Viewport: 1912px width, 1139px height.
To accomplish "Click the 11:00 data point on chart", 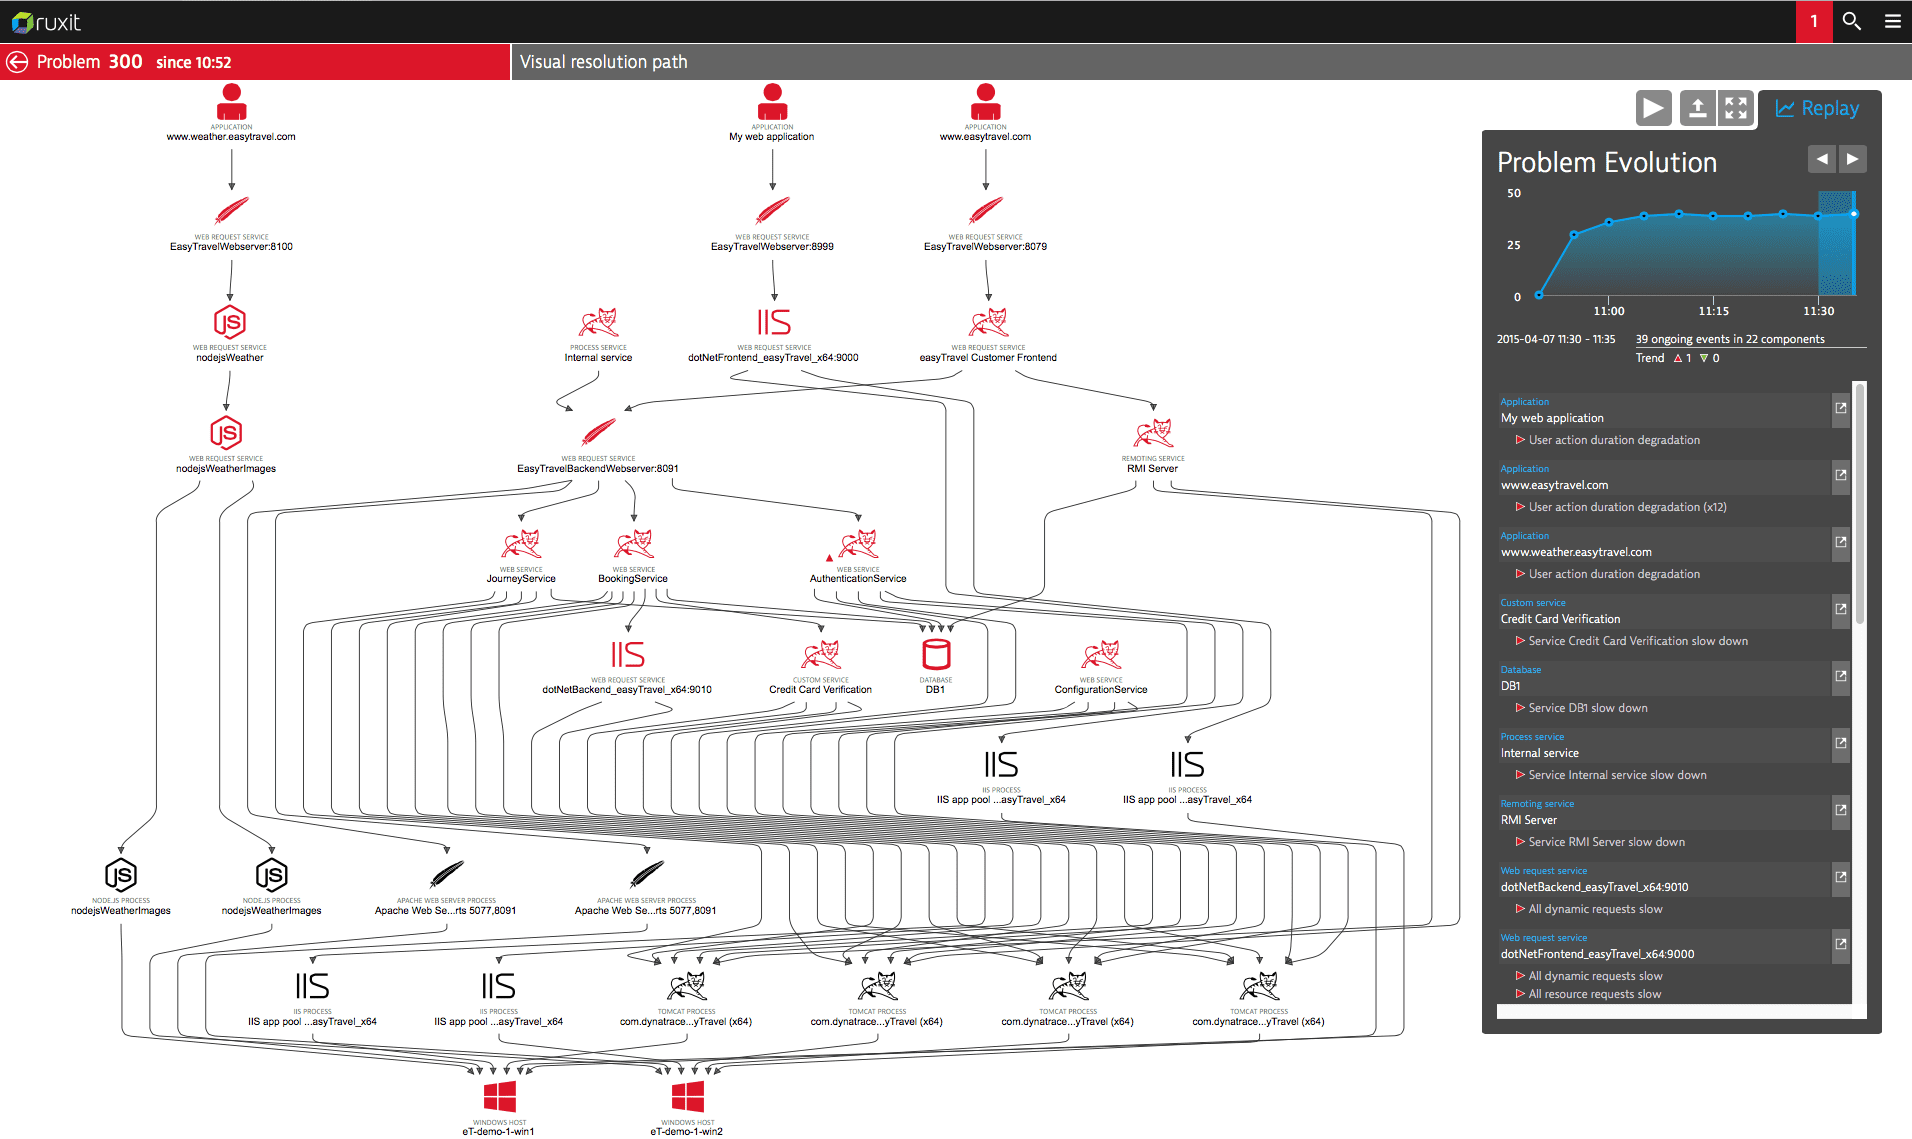I will coord(1608,223).
